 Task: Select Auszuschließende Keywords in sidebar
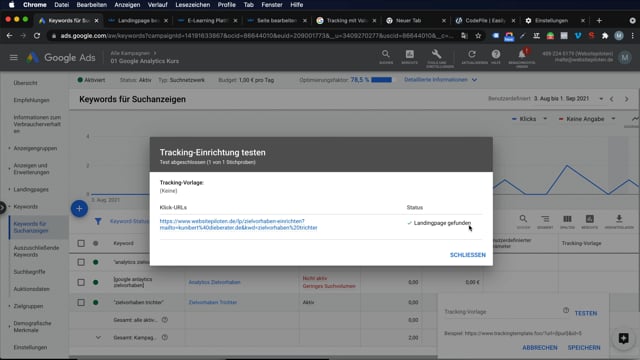click(x=36, y=251)
